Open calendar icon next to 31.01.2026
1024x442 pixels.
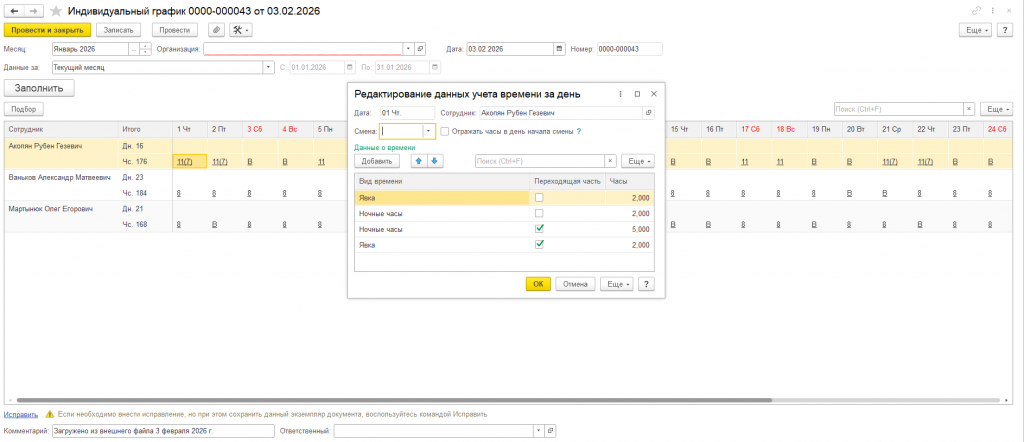coord(435,67)
